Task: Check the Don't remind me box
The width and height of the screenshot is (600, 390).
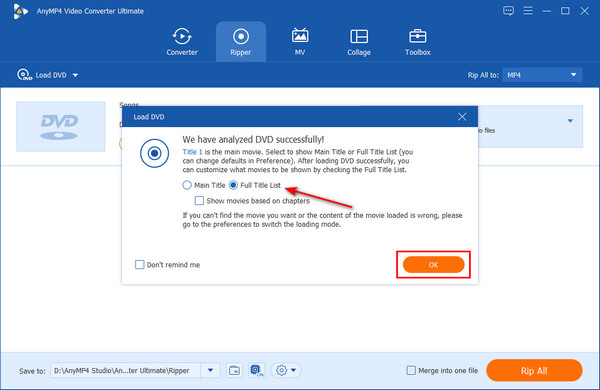Action: (140, 264)
